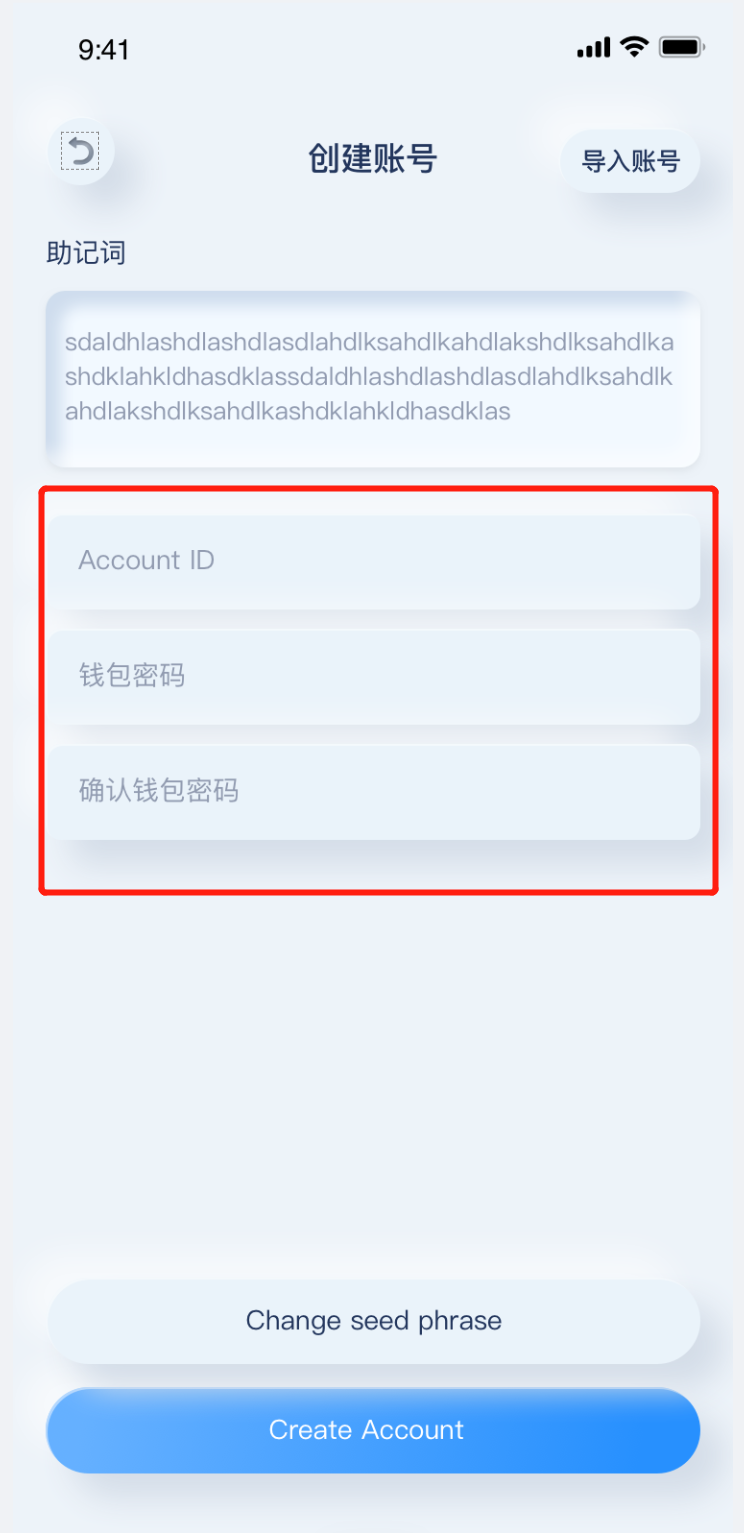The image size is (744, 1533).
Task: Click the blue Create Account button
Action: click(x=373, y=1430)
